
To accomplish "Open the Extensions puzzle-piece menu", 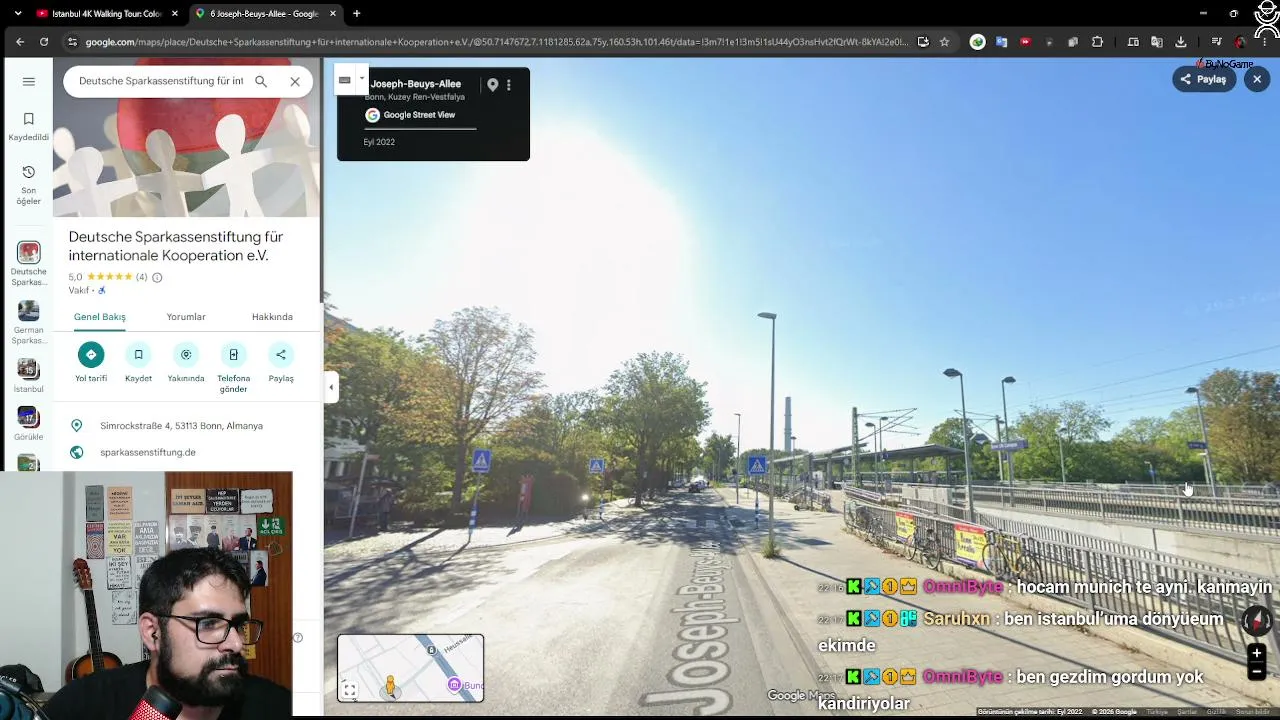I will click(x=1097, y=42).
